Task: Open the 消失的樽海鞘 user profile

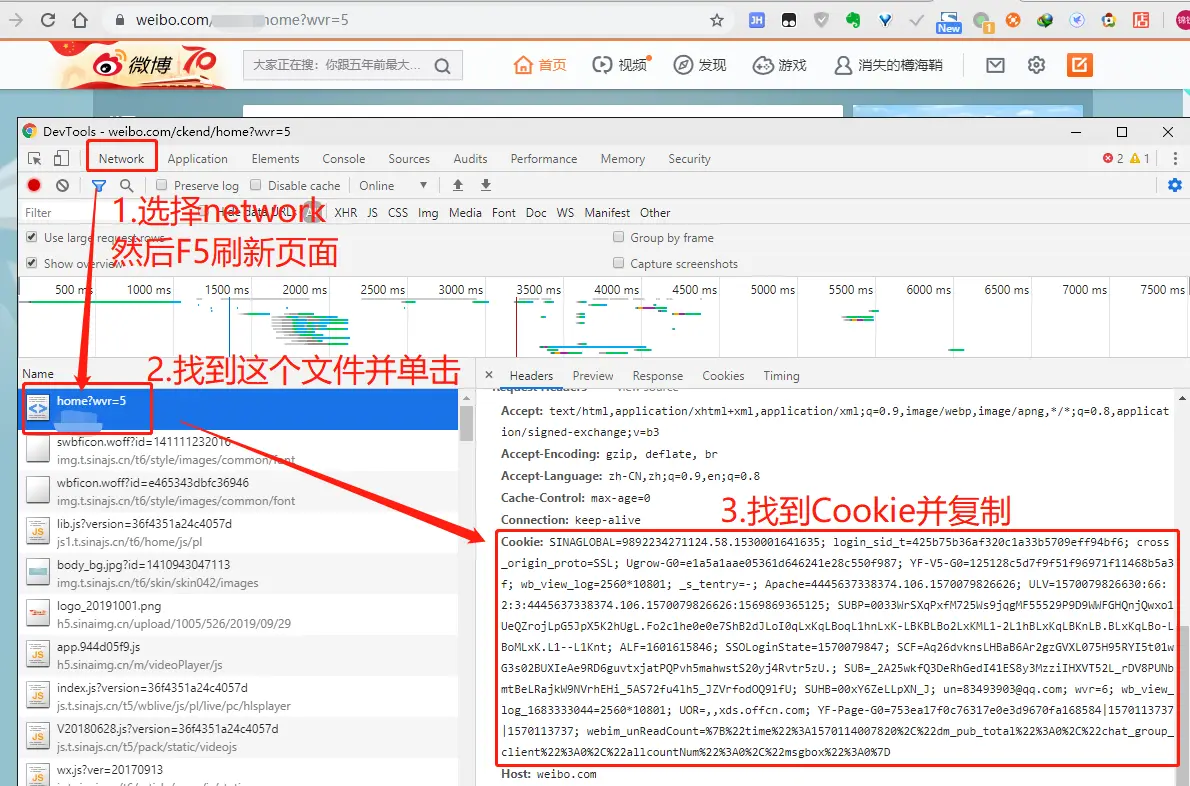Action: coord(888,65)
